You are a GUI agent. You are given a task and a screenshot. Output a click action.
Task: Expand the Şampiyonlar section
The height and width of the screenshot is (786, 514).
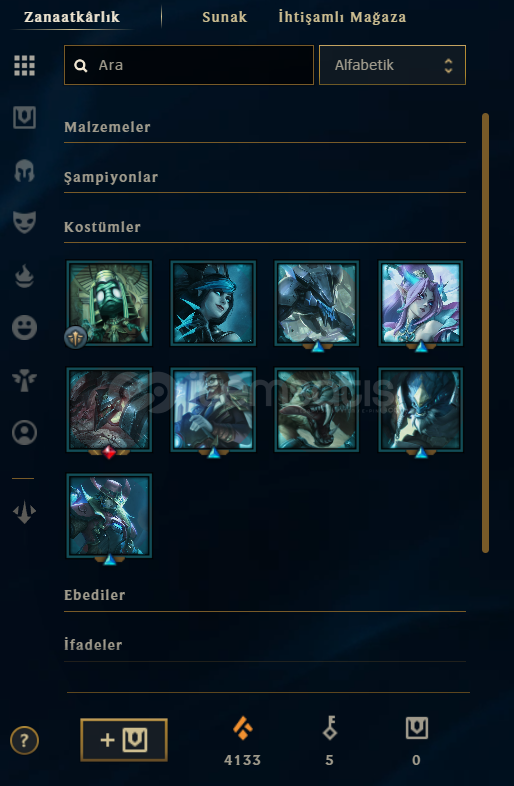[x=265, y=177]
